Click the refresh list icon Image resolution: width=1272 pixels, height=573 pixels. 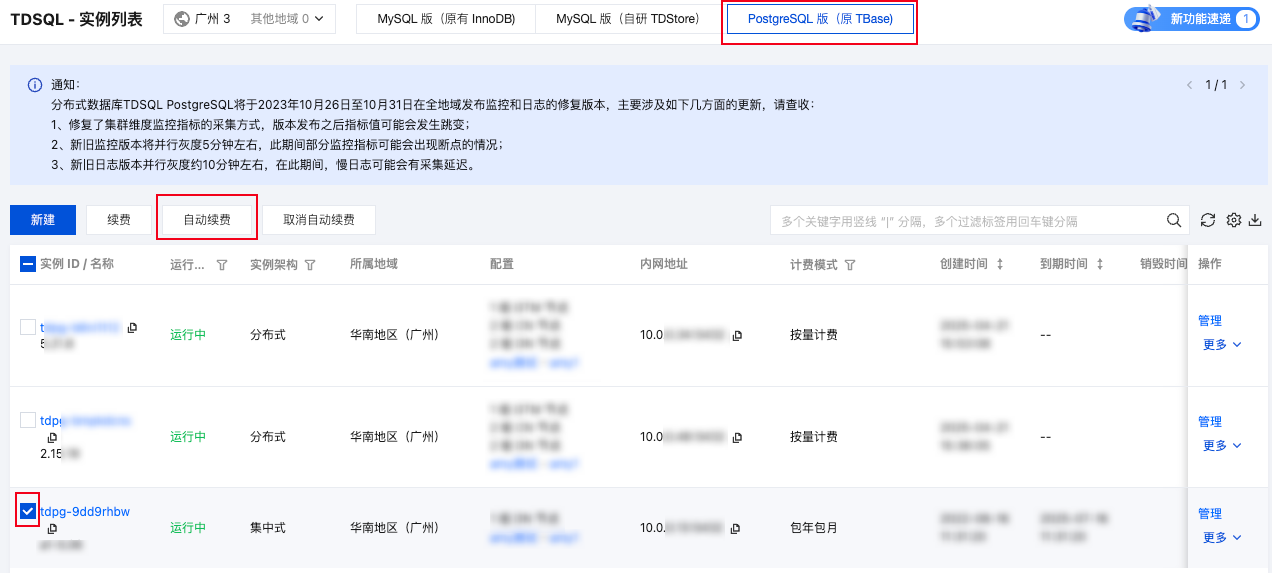1208,220
